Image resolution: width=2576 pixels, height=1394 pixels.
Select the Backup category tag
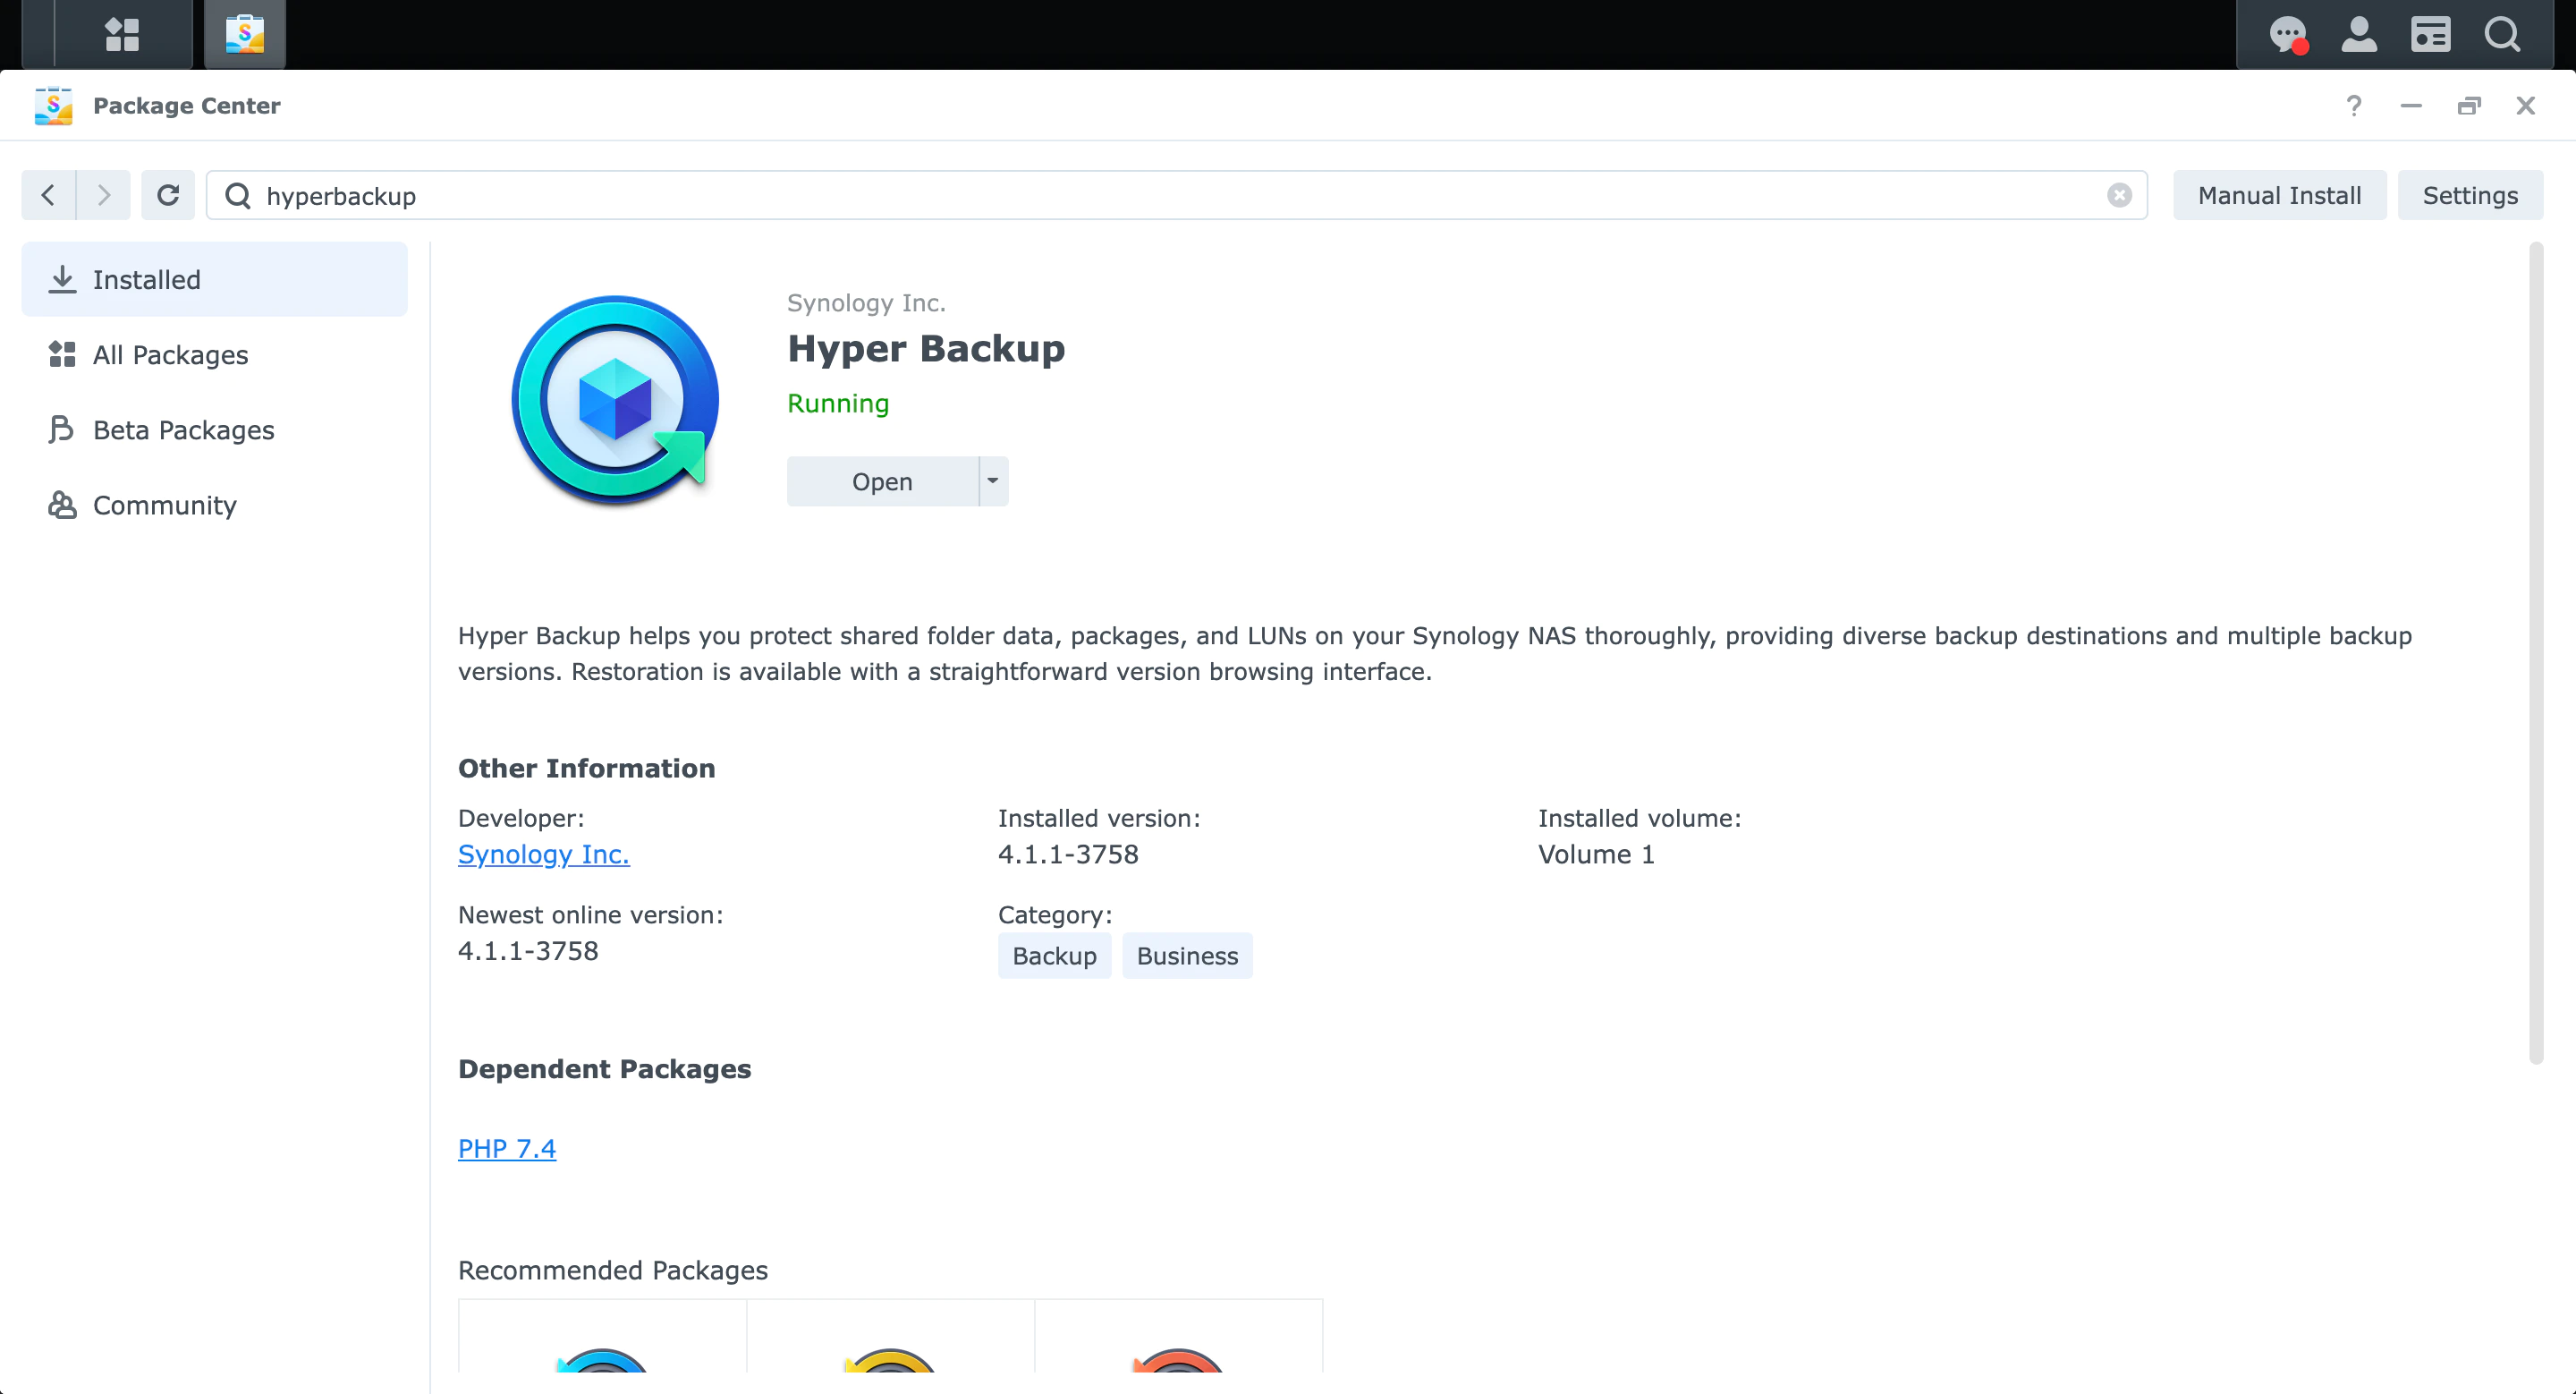[1054, 956]
